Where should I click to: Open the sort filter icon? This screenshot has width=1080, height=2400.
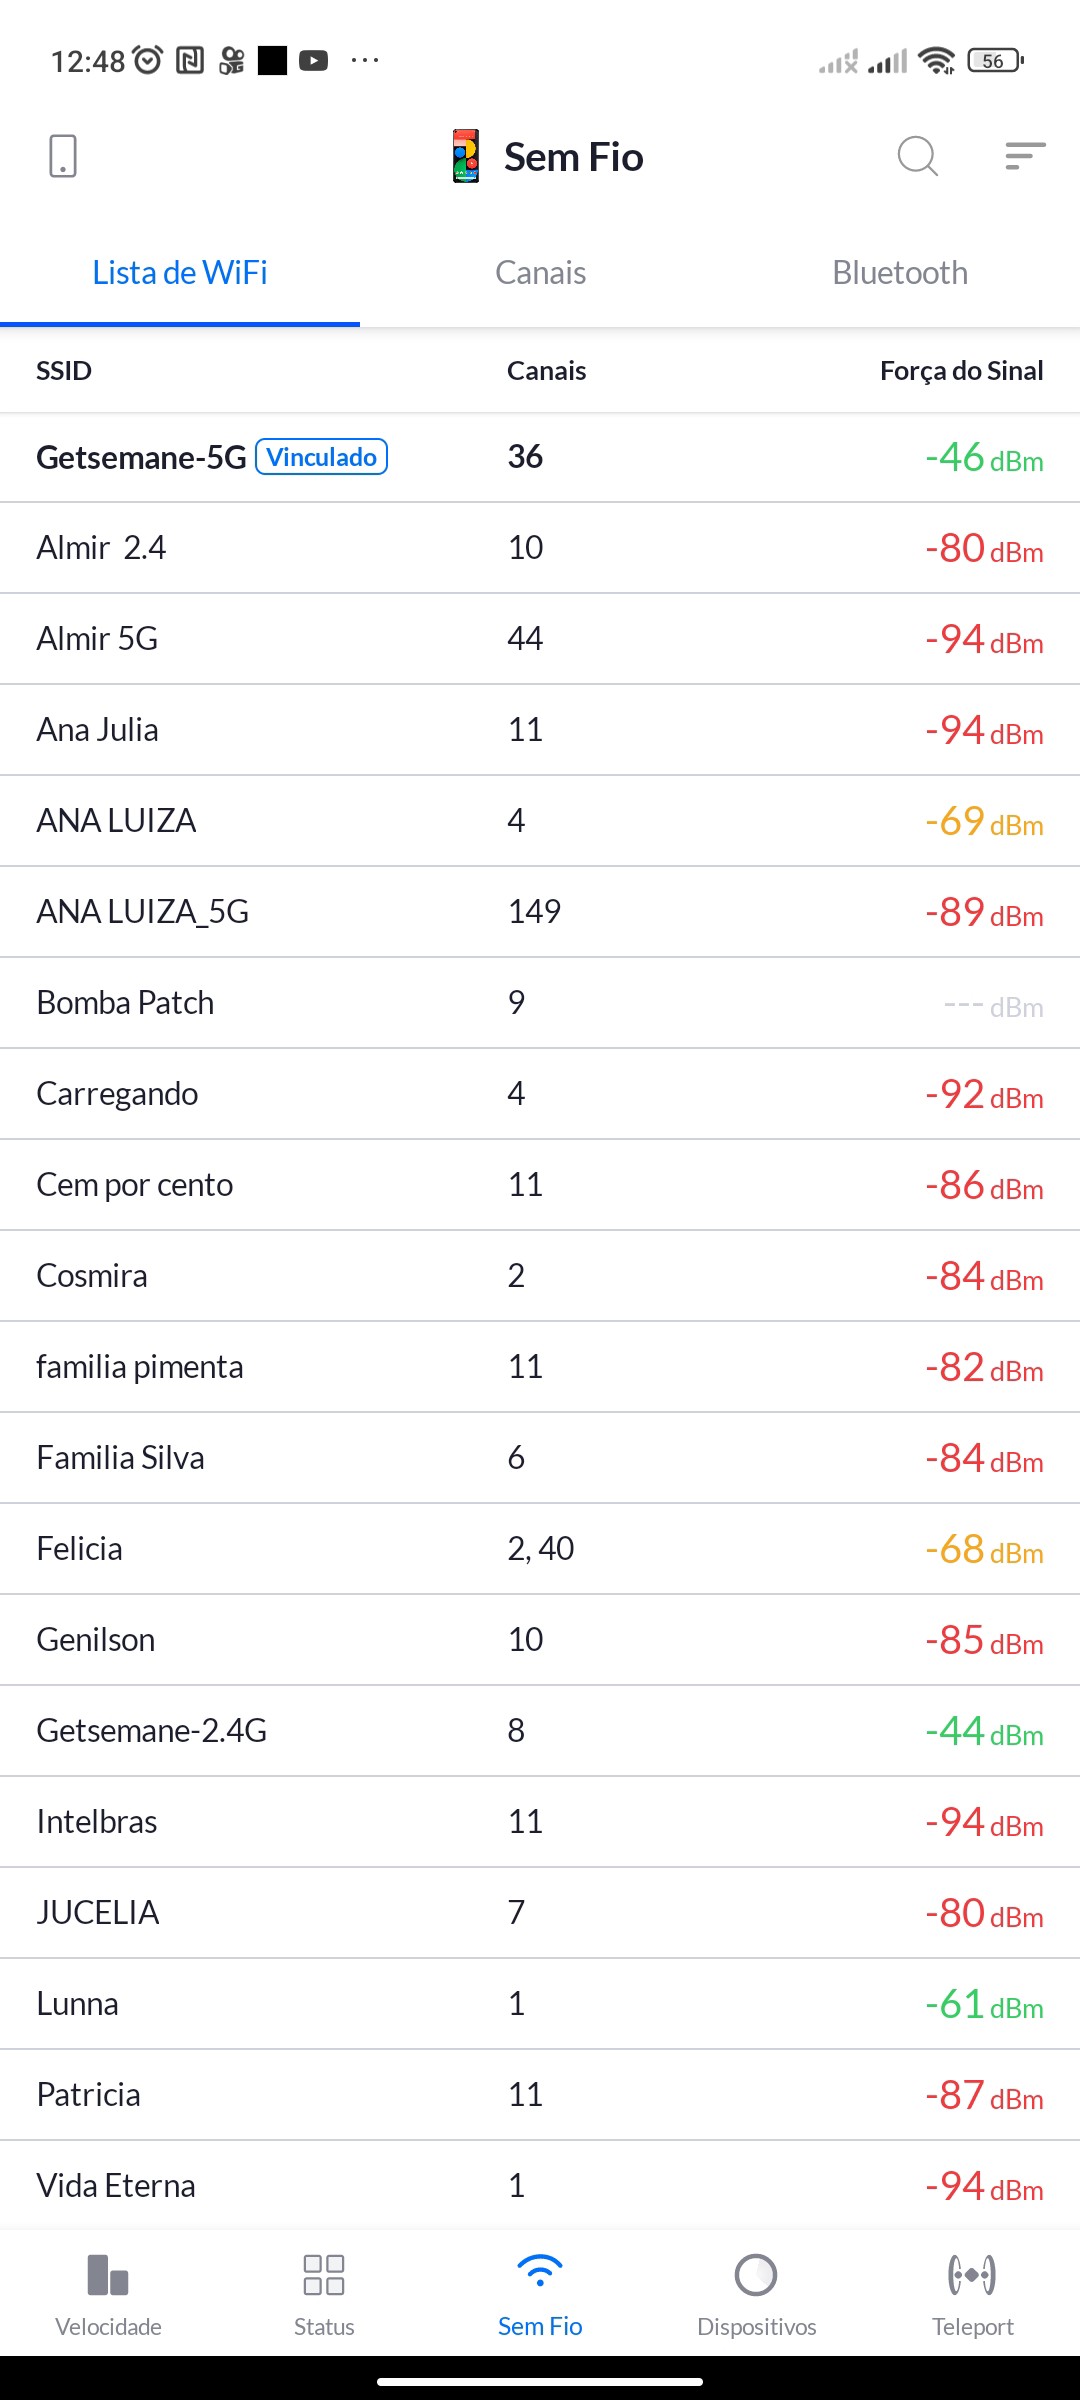1024,156
